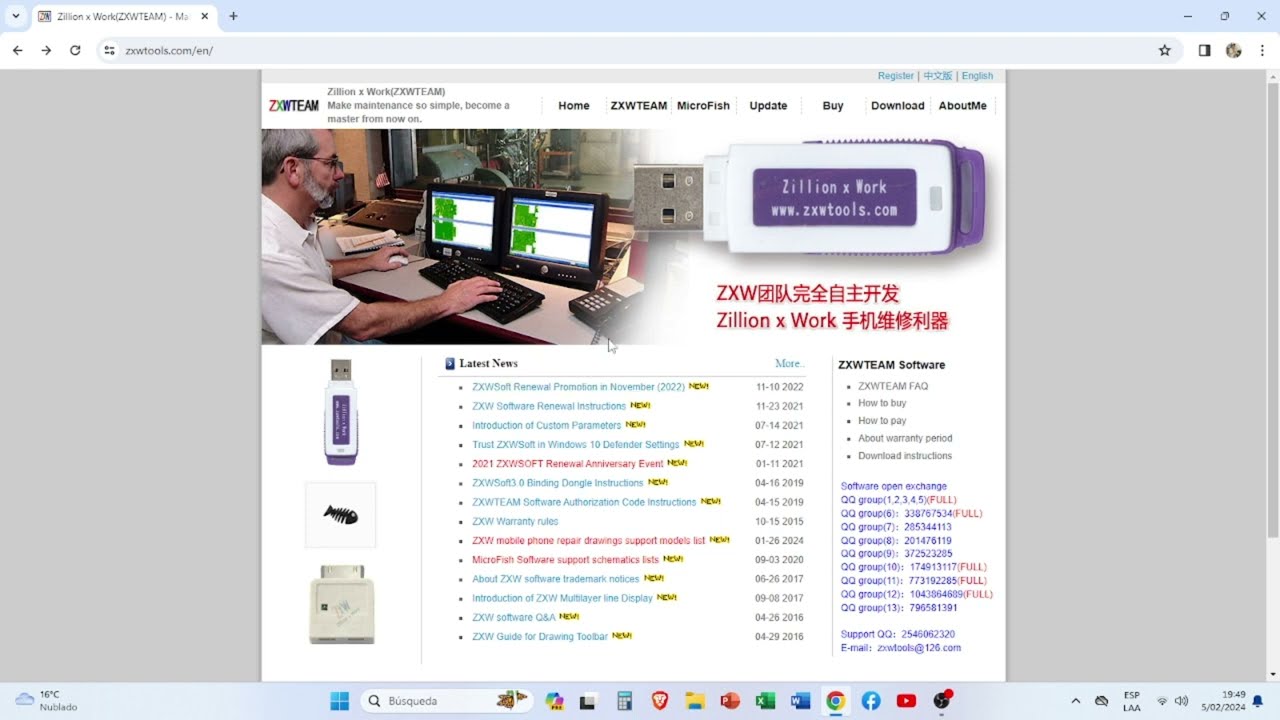Viewport: 1280px width, 720px height.
Task: Open the Update menu item
Action: (x=768, y=106)
